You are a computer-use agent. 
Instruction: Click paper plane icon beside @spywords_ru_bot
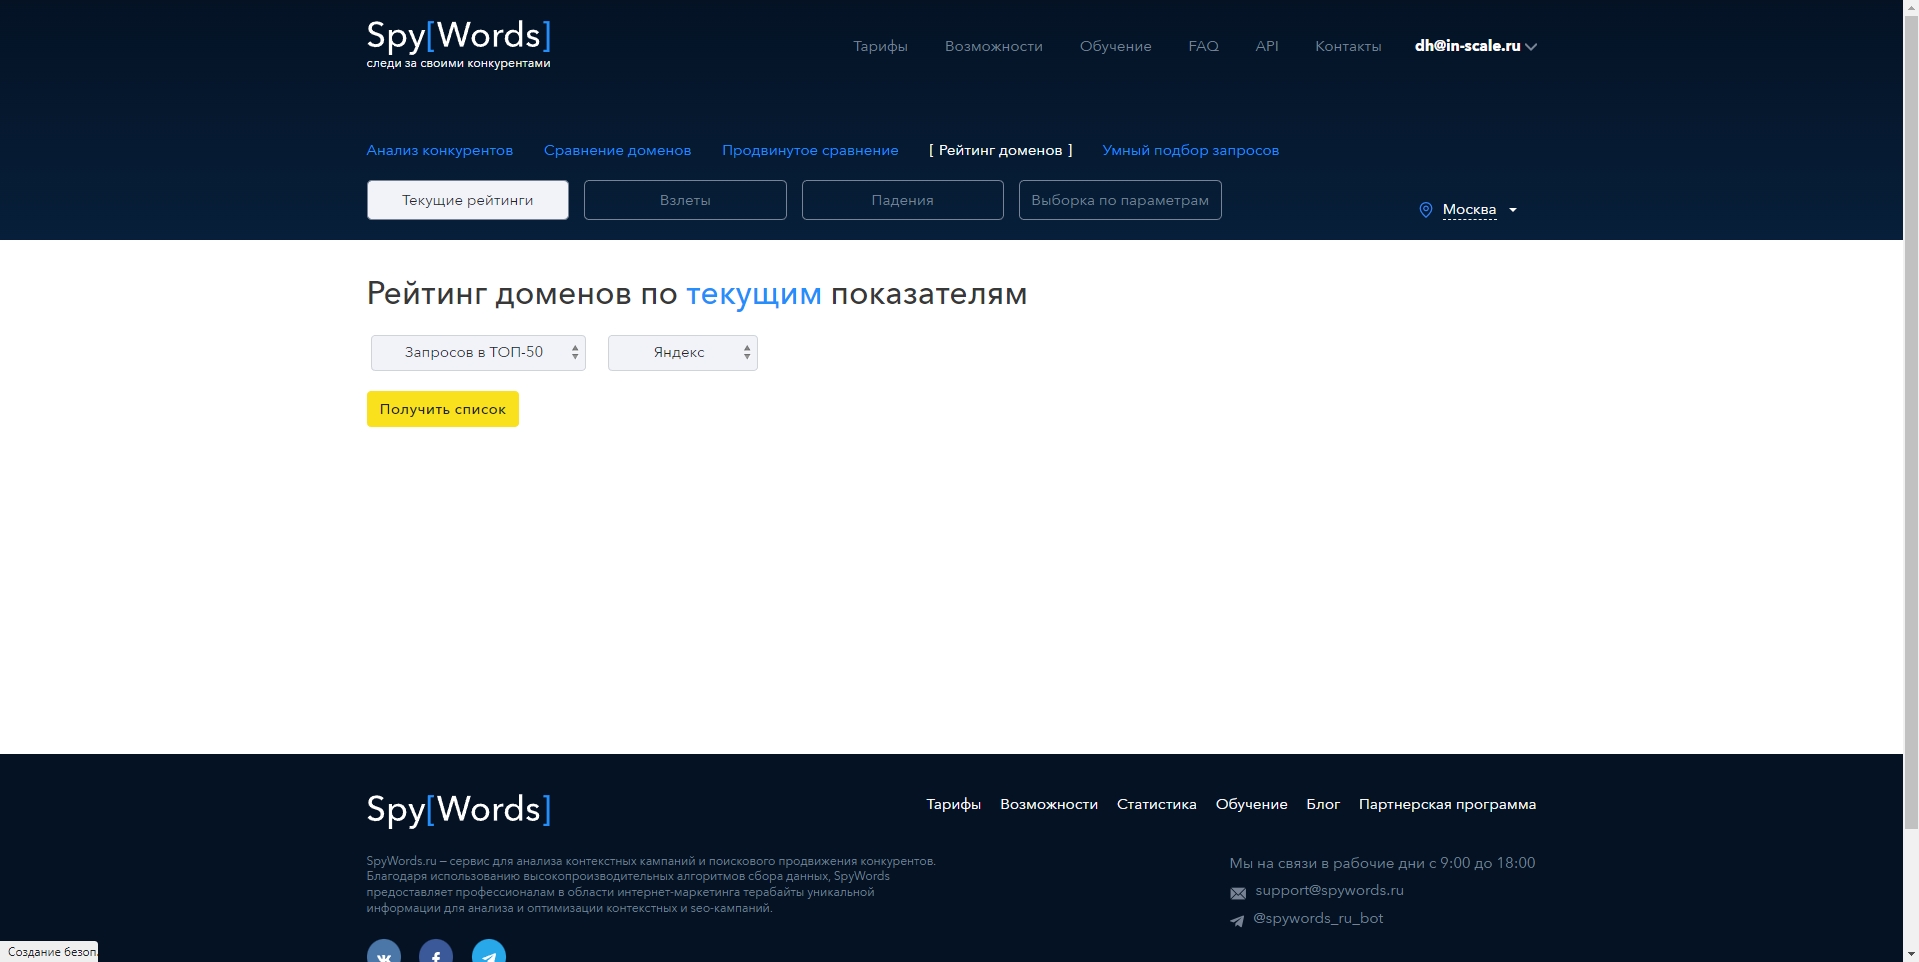pyautogui.click(x=1237, y=921)
